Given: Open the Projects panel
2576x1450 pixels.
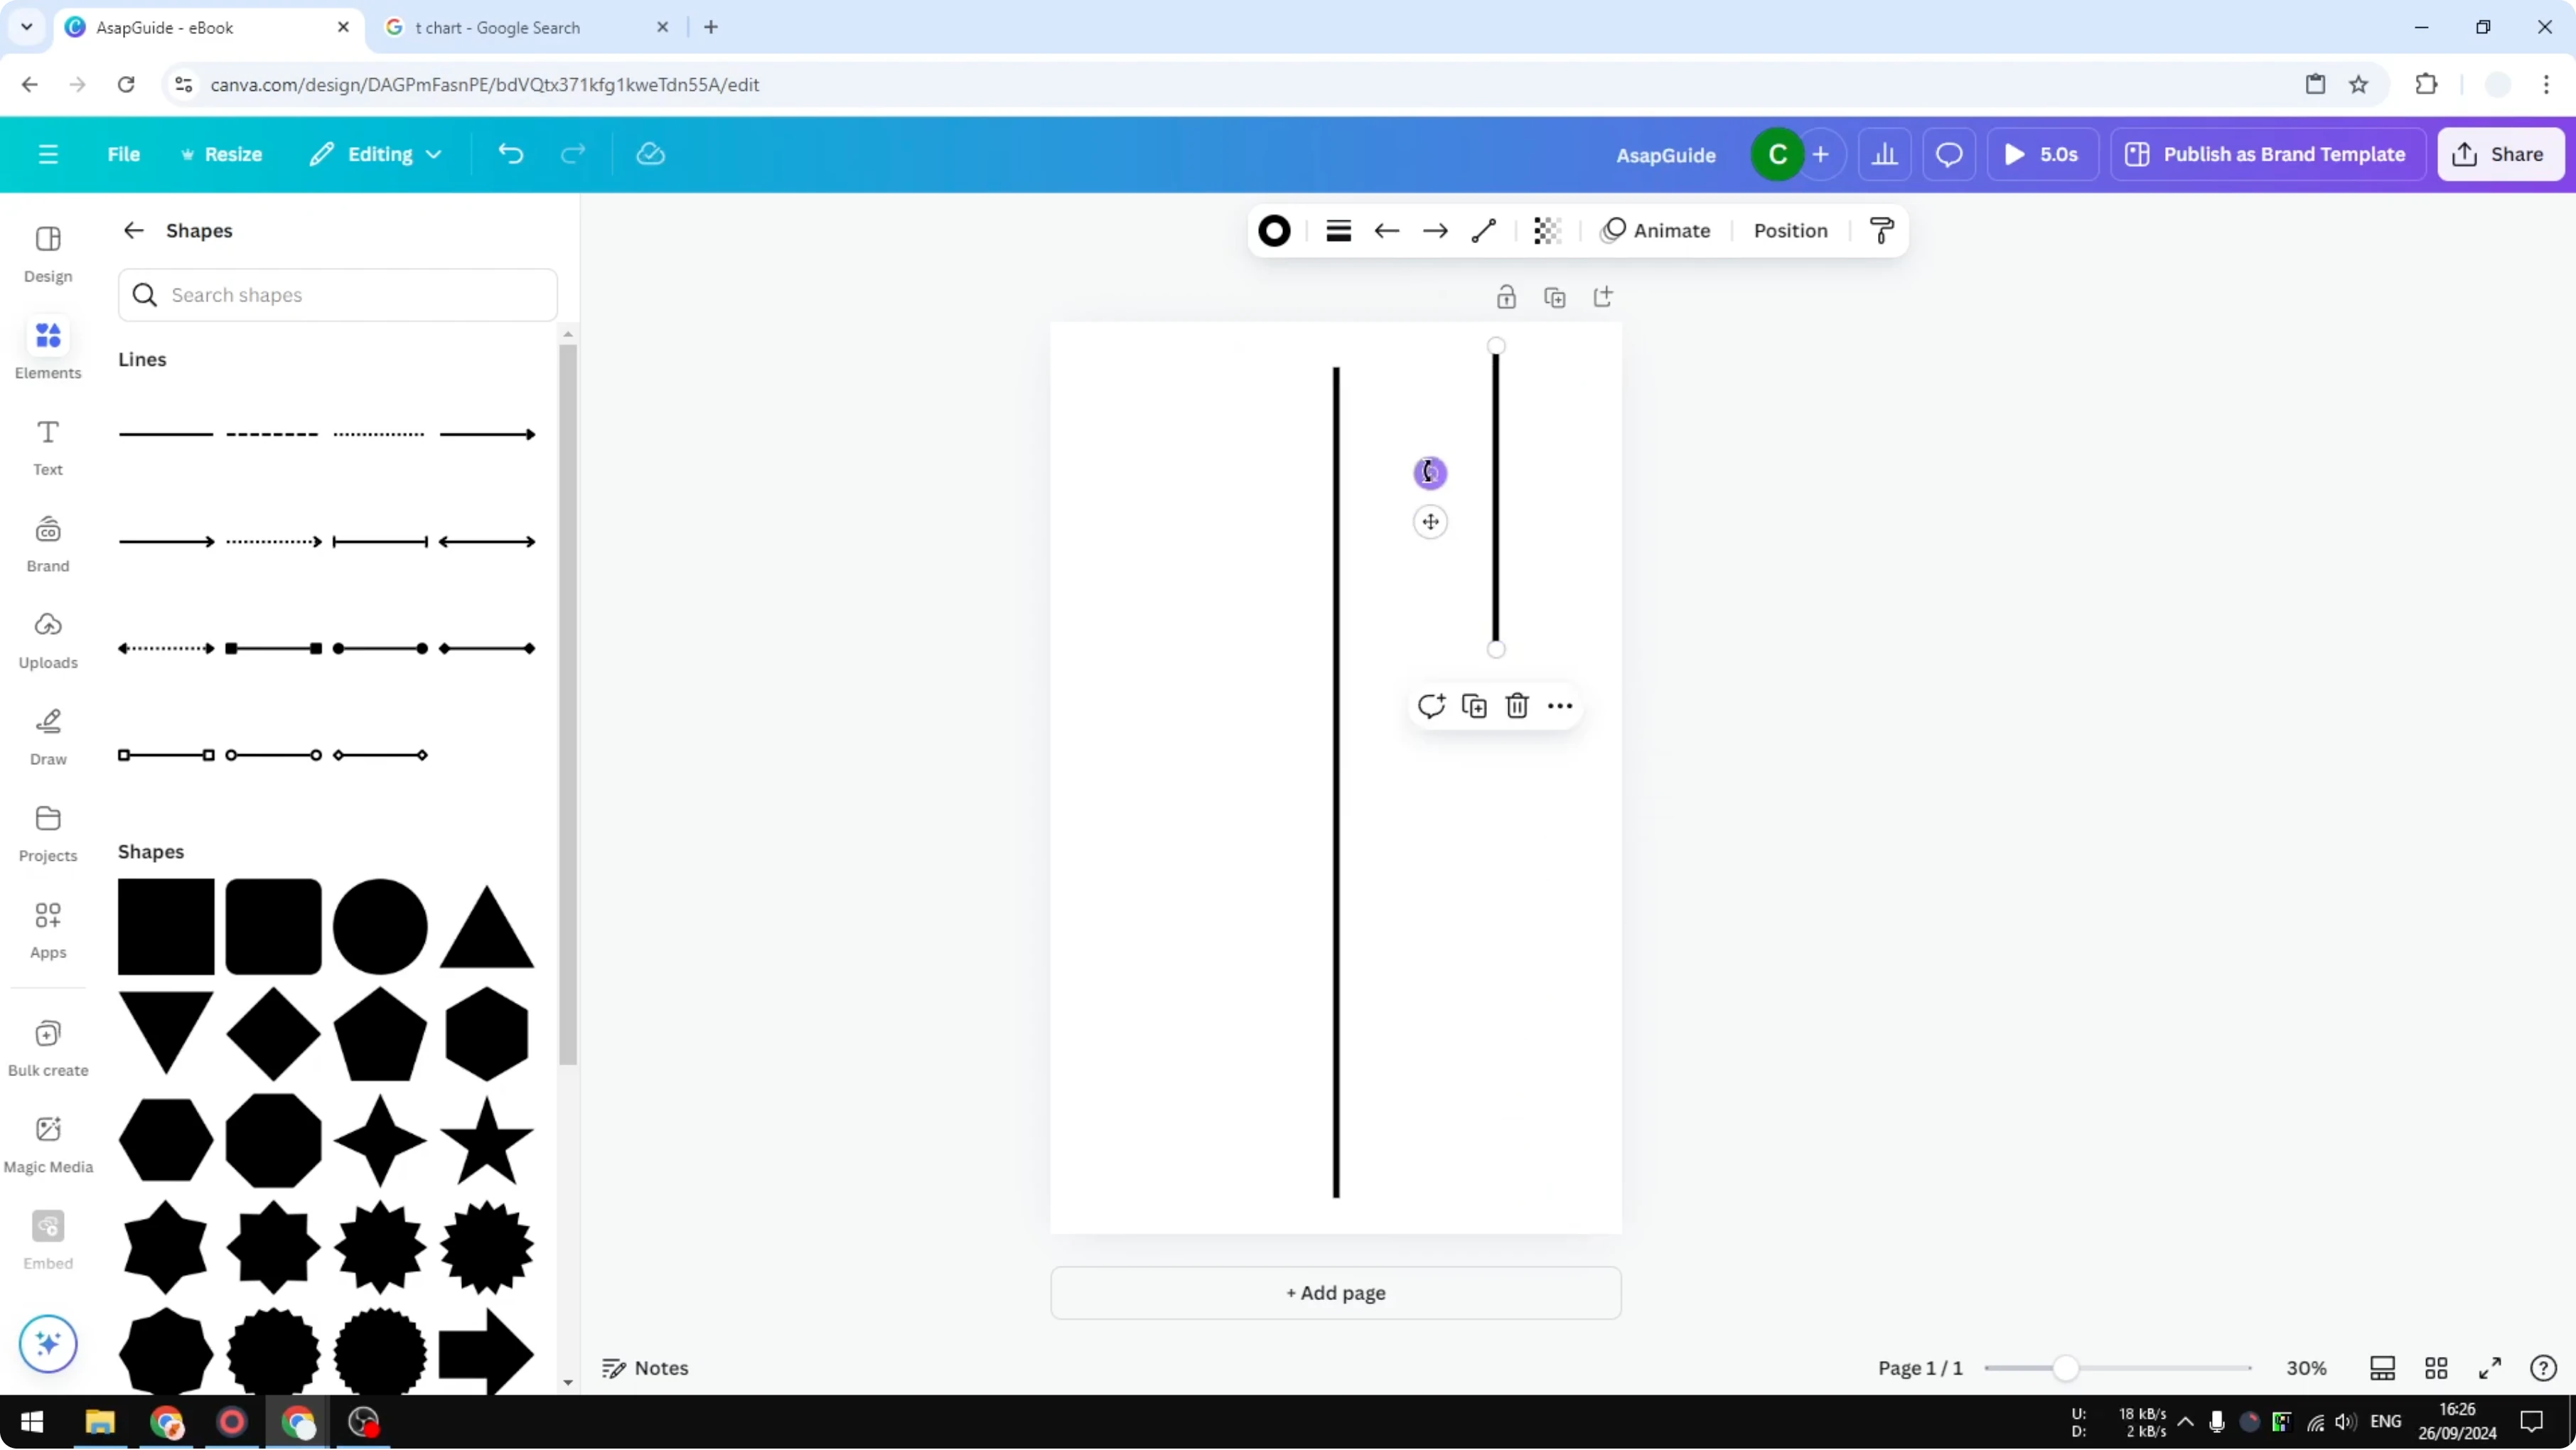Looking at the screenshot, I should pos(48,834).
